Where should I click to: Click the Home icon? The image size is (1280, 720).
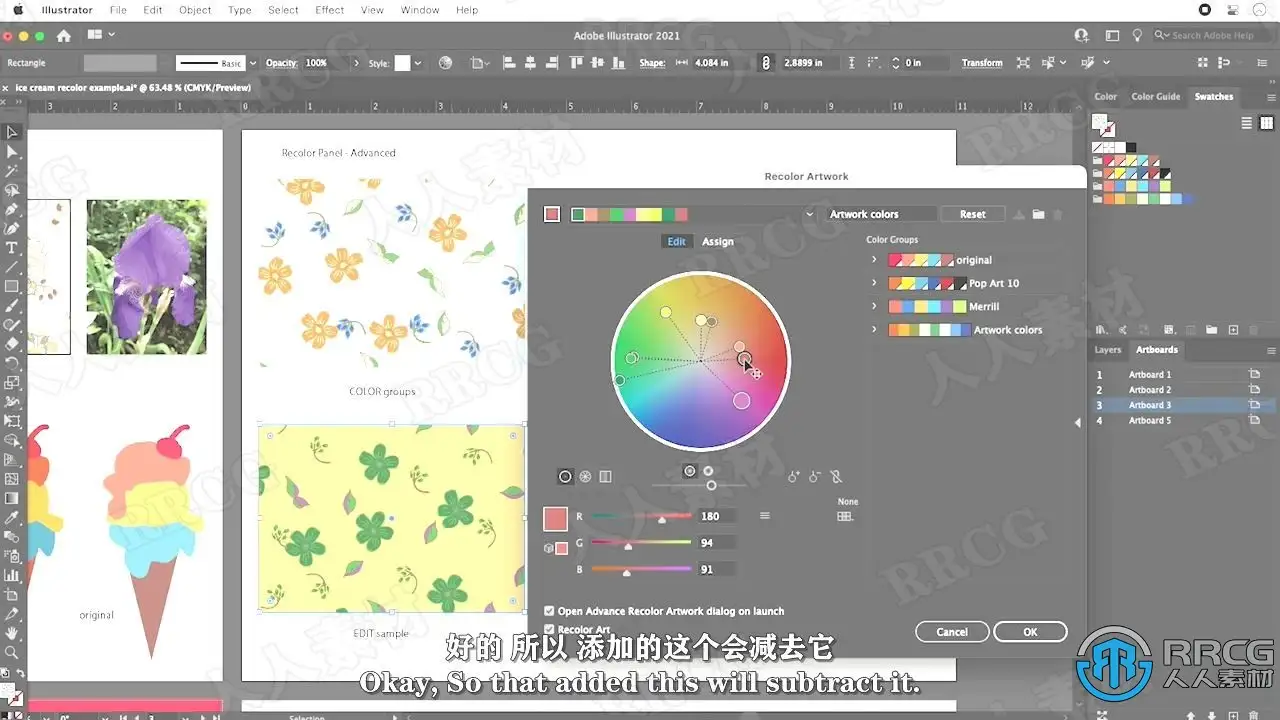tap(64, 35)
